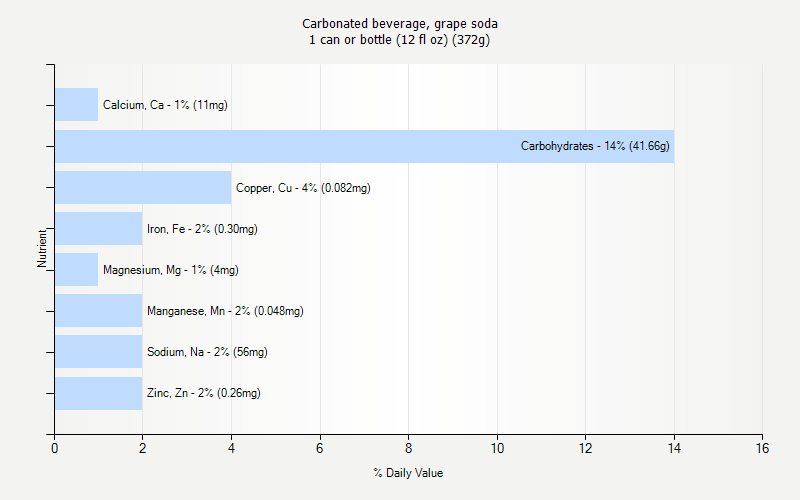Click x-axis tick label '2'
The image size is (800, 500).
(142, 448)
